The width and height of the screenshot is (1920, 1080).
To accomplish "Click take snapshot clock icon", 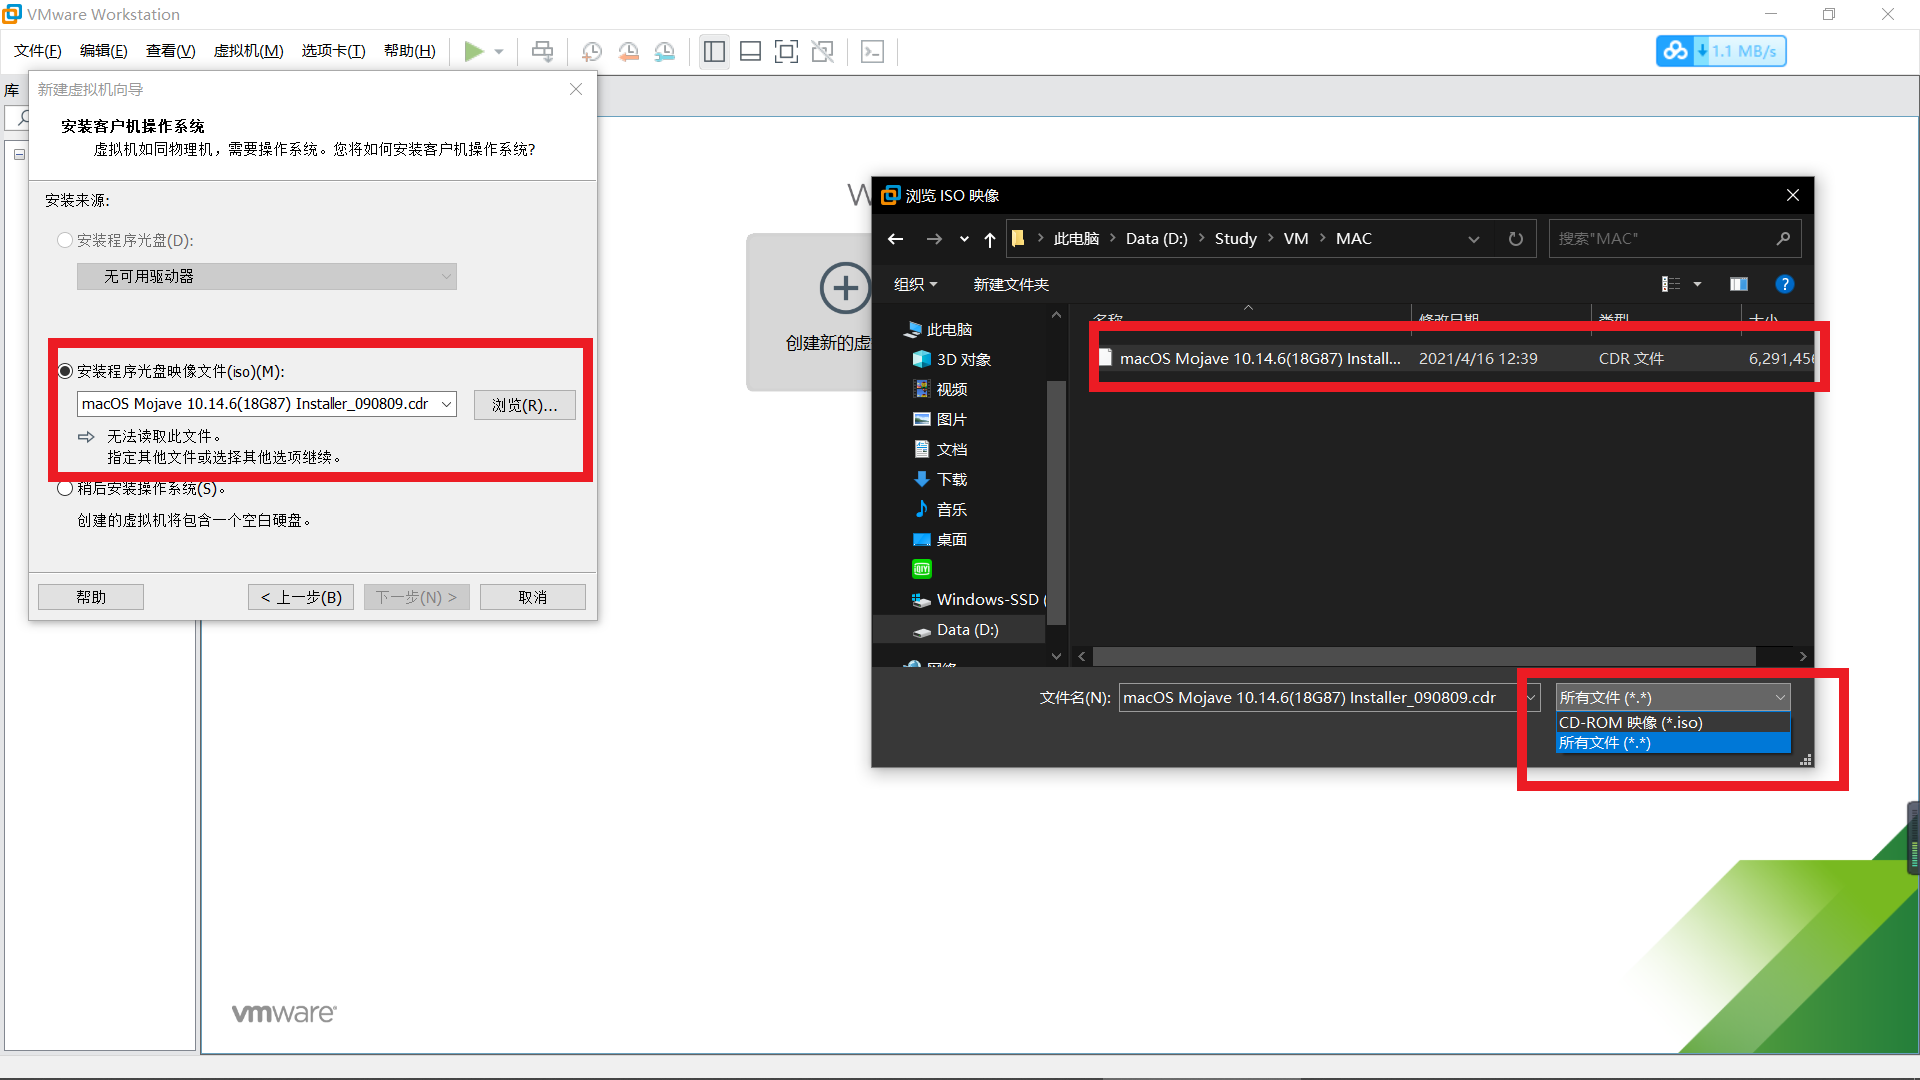I will 592,52.
